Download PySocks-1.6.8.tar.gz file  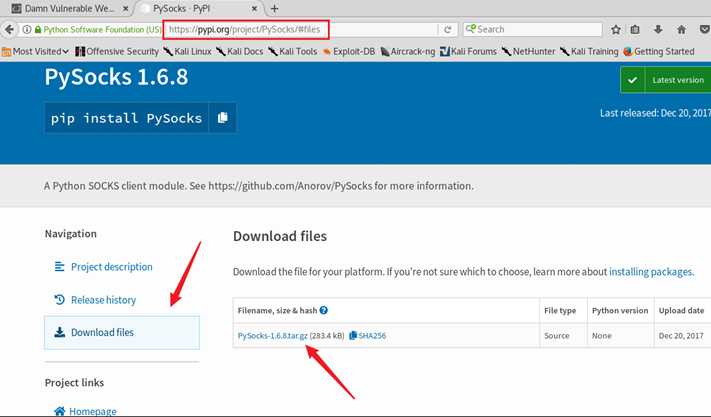(x=273, y=336)
